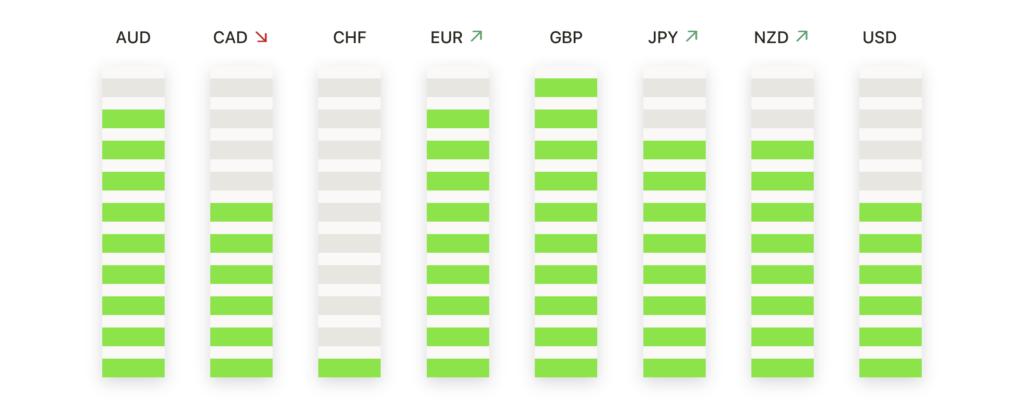Select the EUR currency label

[x=446, y=38]
